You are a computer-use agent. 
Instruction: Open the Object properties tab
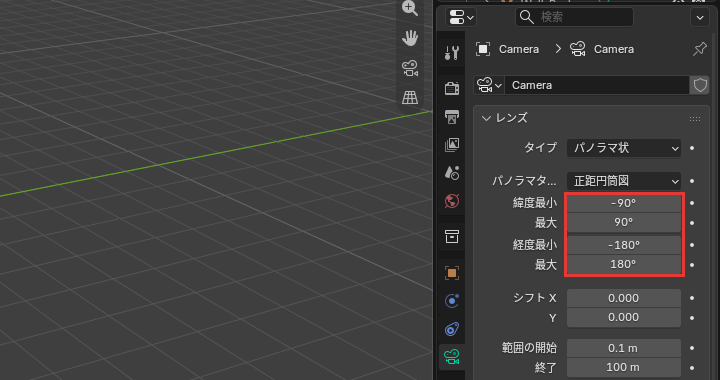(x=452, y=273)
